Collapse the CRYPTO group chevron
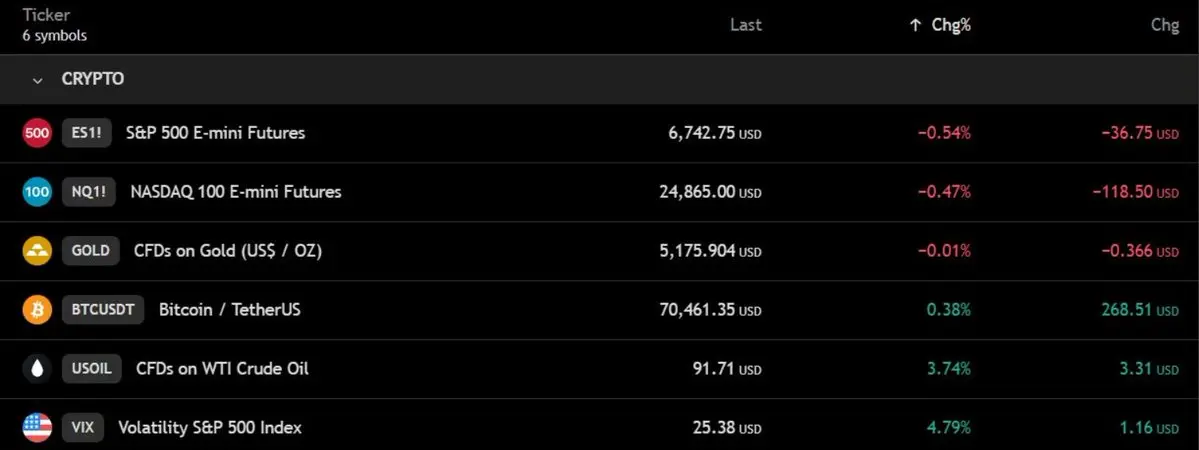Viewport: 1199px width, 450px height. coord(37,80)
